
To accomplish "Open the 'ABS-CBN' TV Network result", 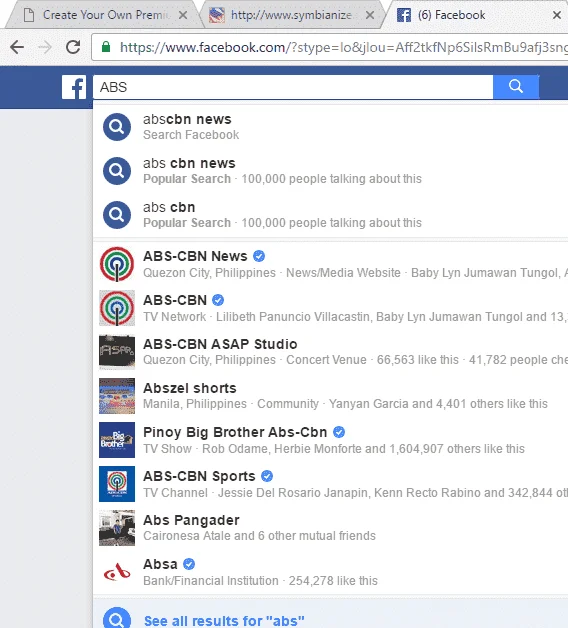I will tap(330, 308).
